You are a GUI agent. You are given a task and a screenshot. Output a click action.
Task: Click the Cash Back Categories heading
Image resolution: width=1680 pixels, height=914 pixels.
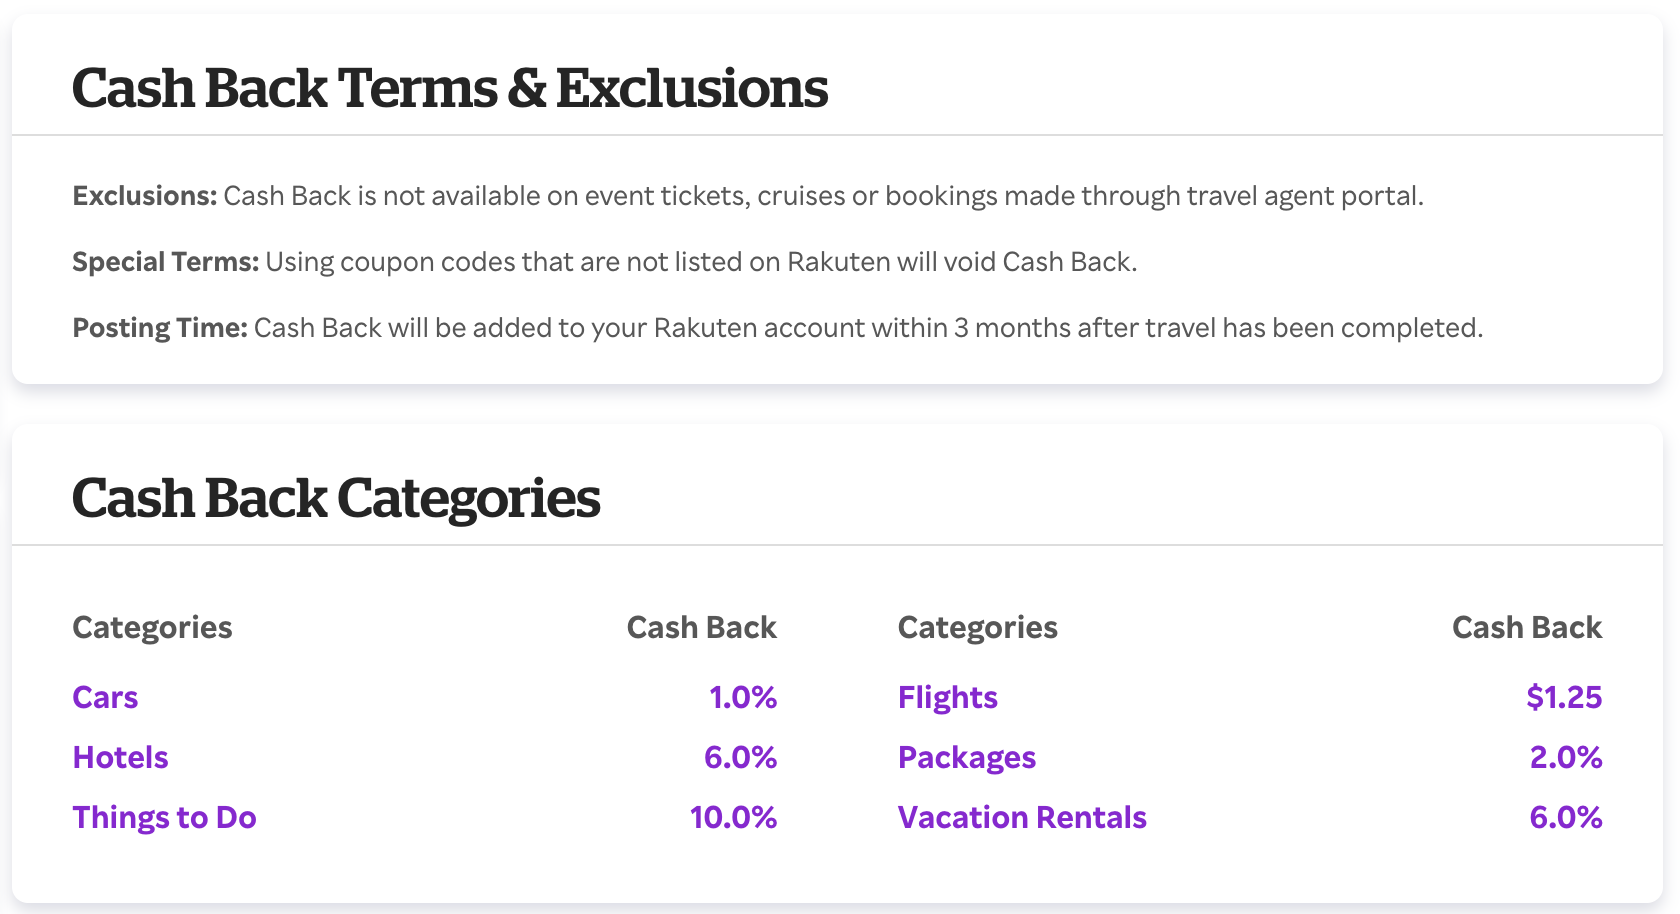point(336,498)
